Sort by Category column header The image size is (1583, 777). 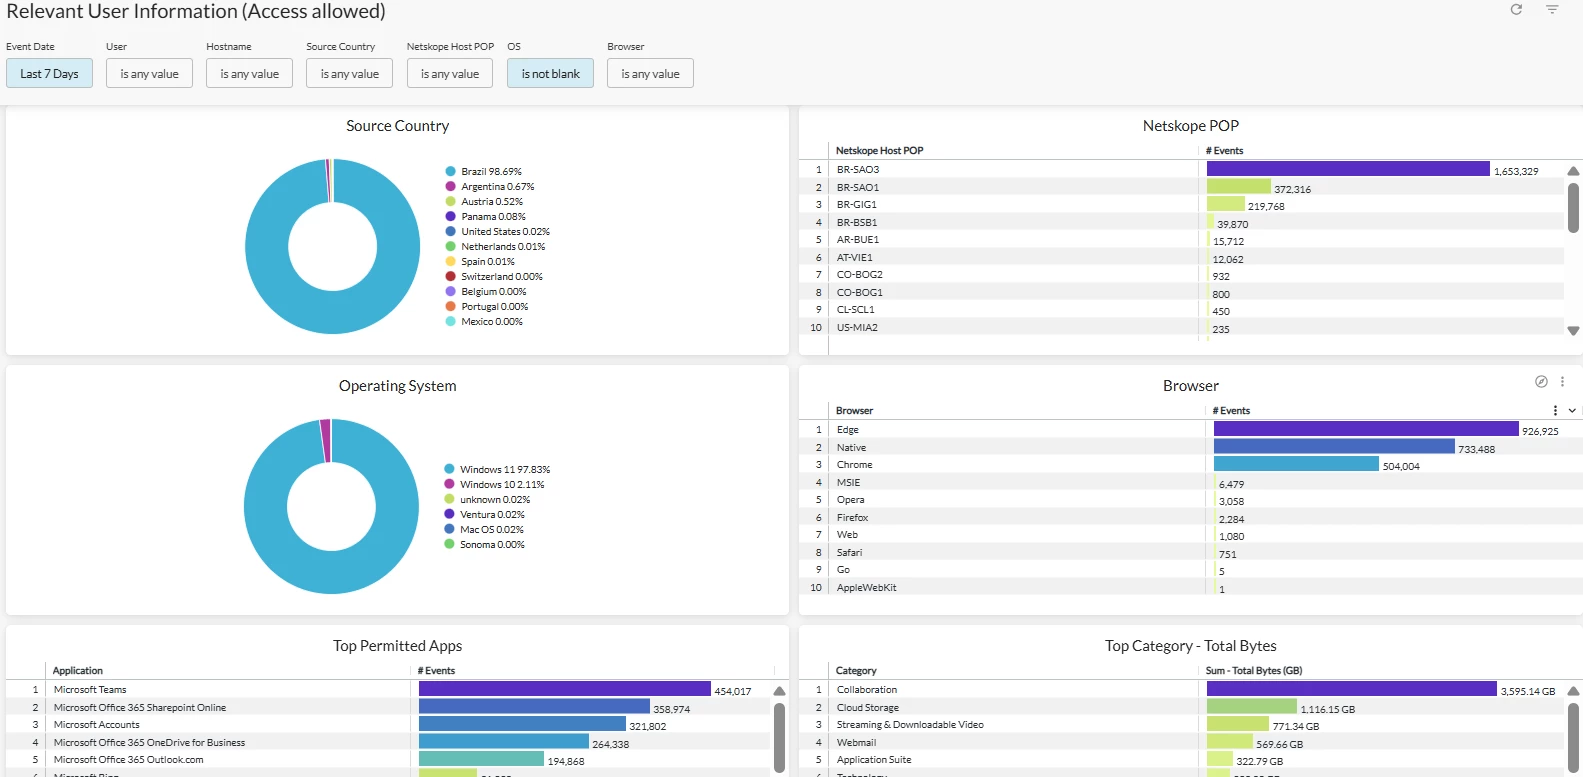(856, 670)
